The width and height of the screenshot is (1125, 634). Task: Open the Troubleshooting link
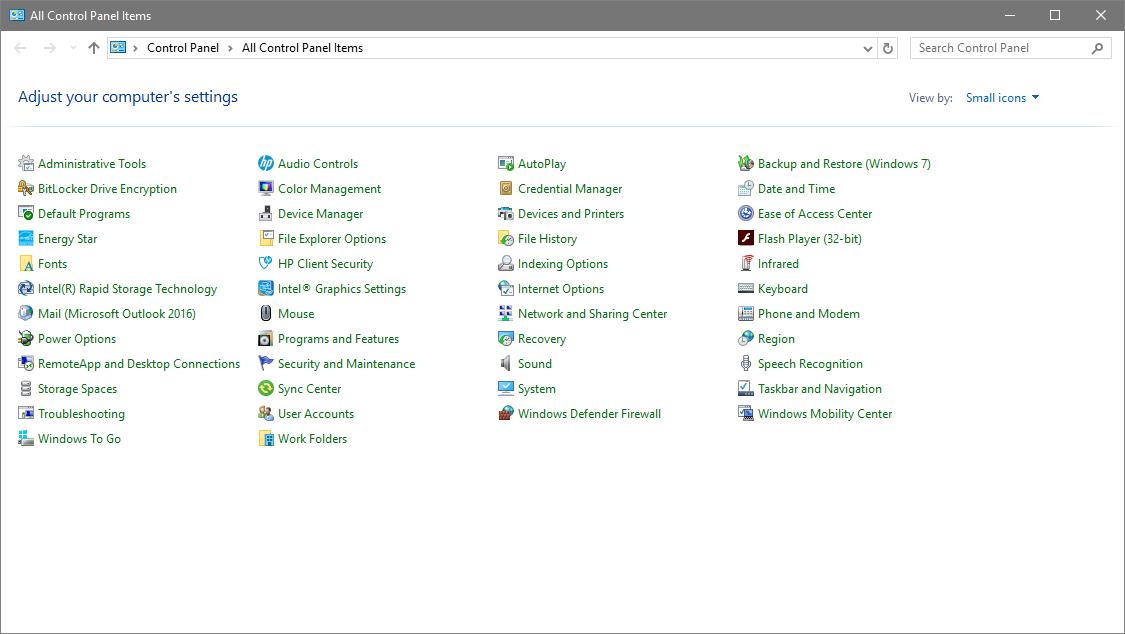(x=81, y=414)
